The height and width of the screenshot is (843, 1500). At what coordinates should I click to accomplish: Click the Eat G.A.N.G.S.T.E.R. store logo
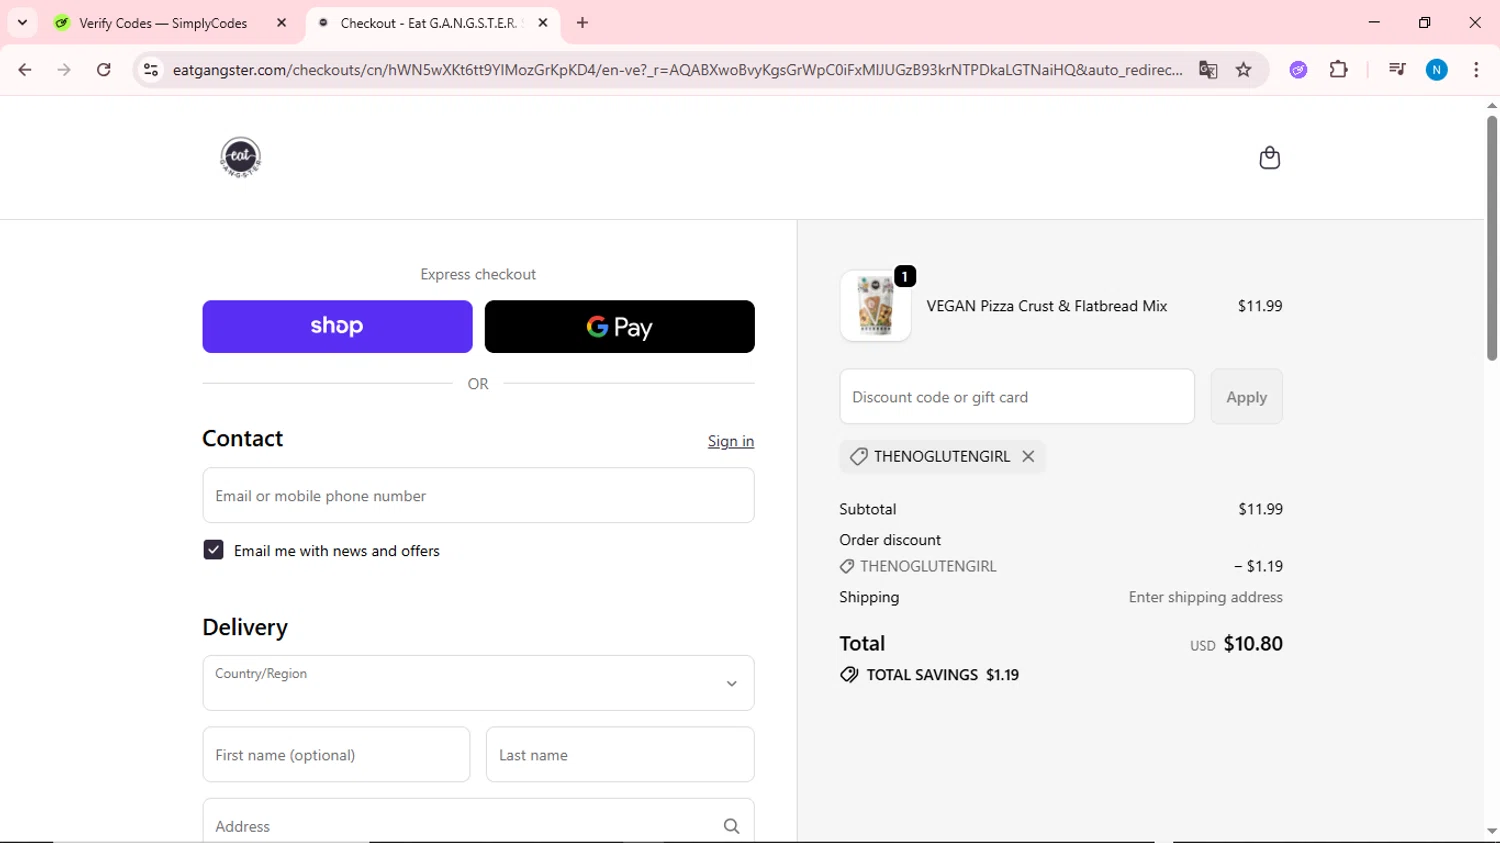[x=240, y=157]
